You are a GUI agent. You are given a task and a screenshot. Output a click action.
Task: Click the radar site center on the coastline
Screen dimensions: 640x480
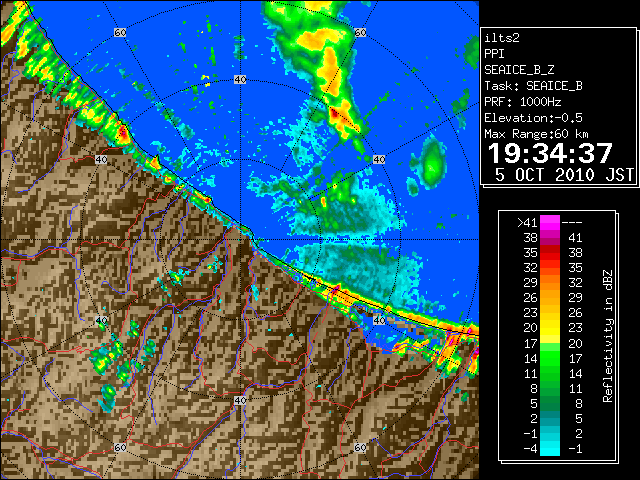[240, 240]
